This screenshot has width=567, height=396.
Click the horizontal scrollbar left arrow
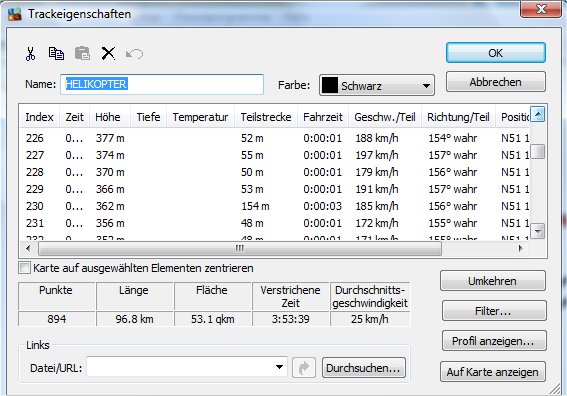(28, 249)
